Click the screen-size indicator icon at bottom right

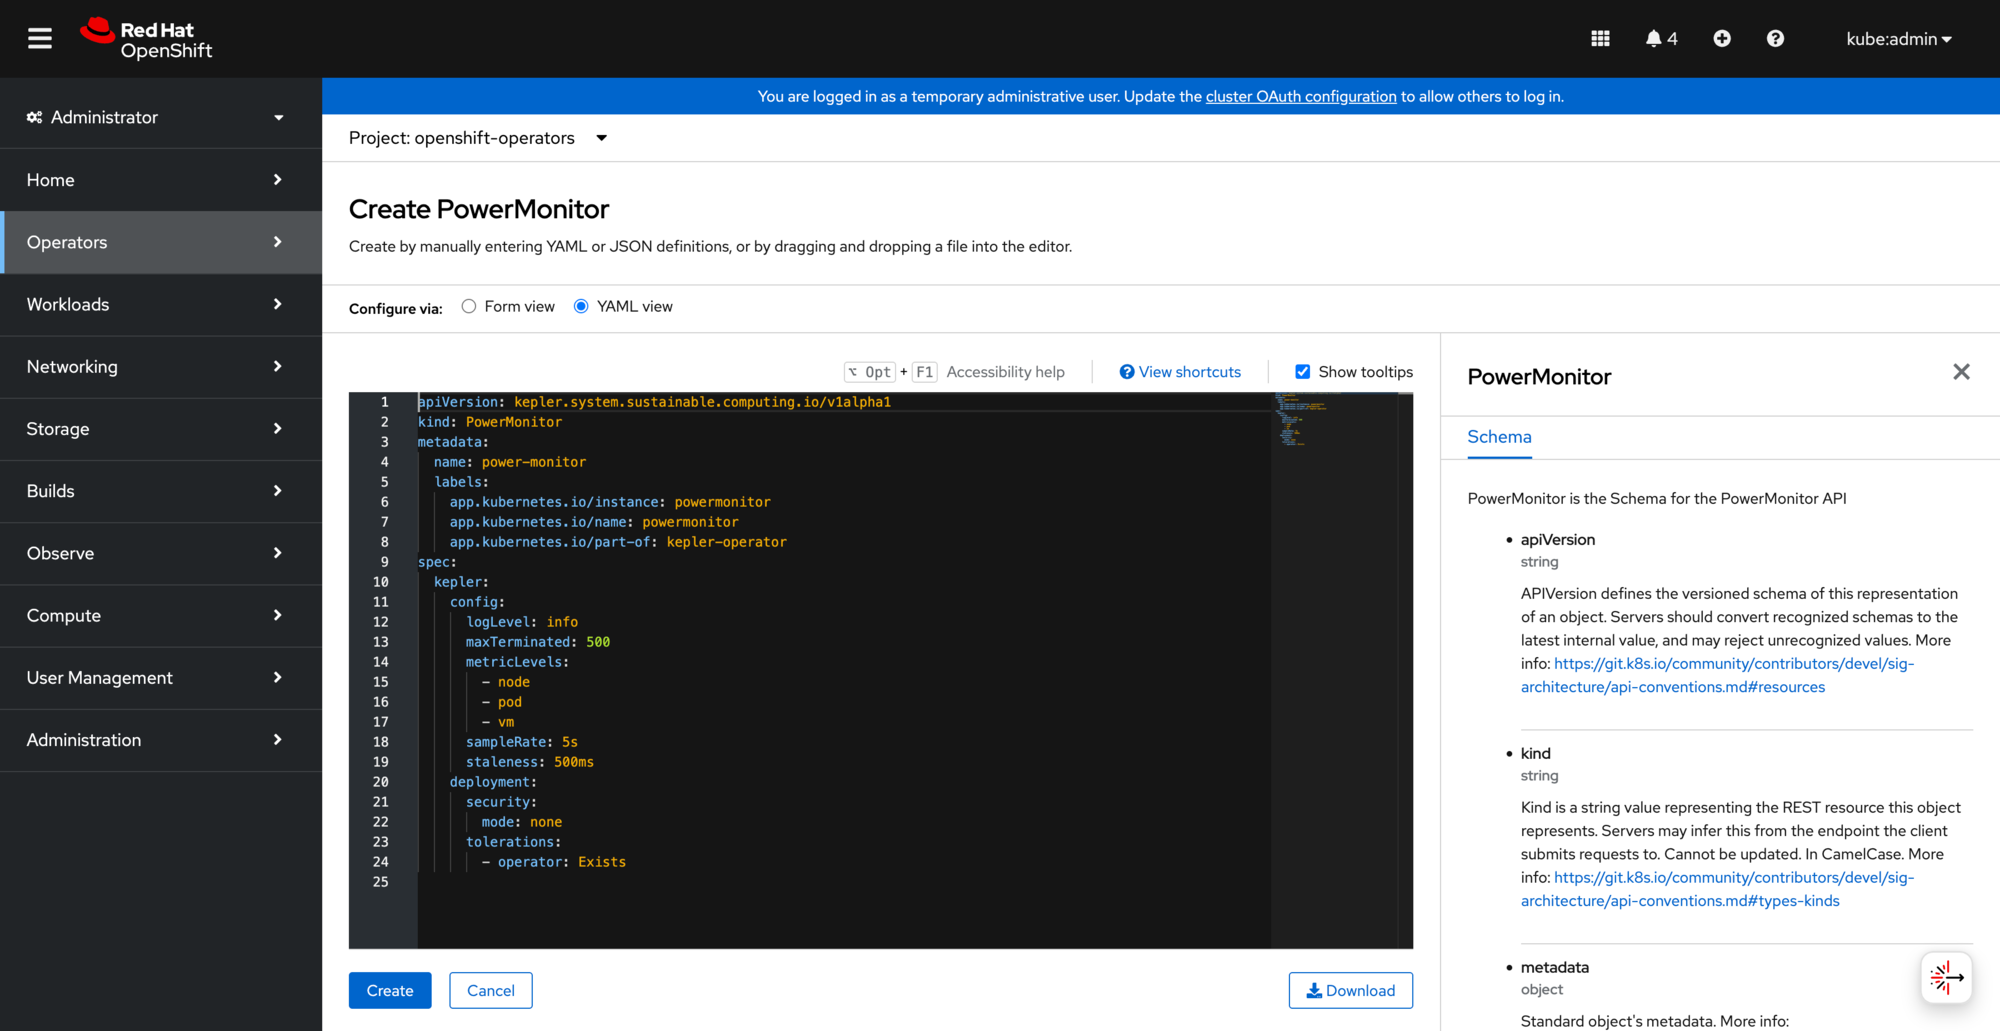coord(1946,978)
